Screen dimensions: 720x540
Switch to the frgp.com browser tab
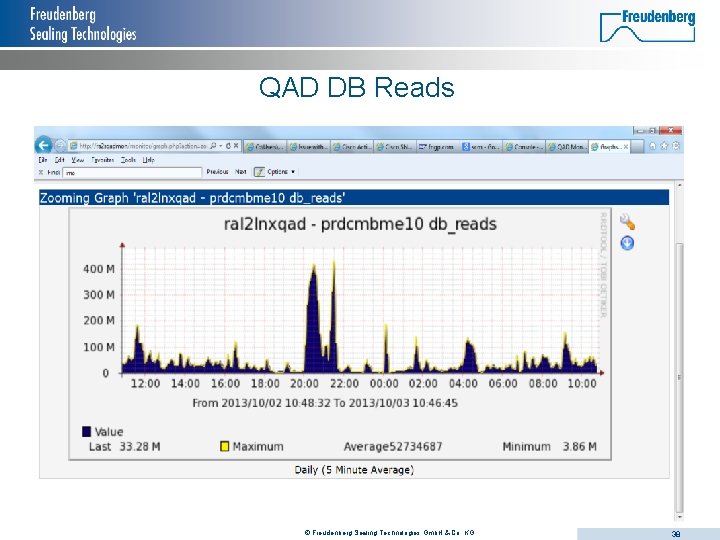(436, 147)
